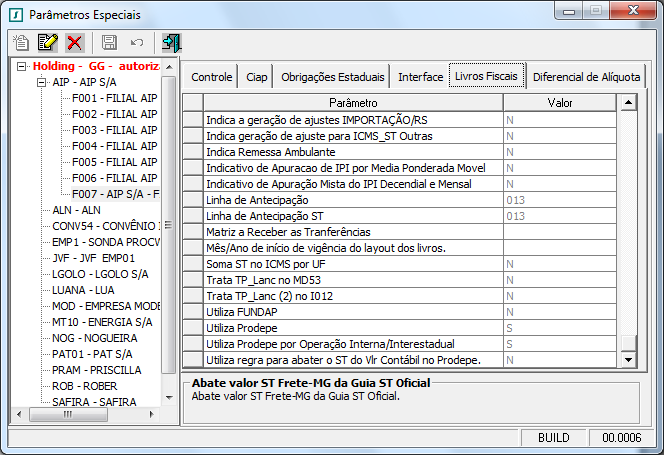The image size is (664, 455).
Task: Open the Ciap tab
Action: click(x=255, y=77)
